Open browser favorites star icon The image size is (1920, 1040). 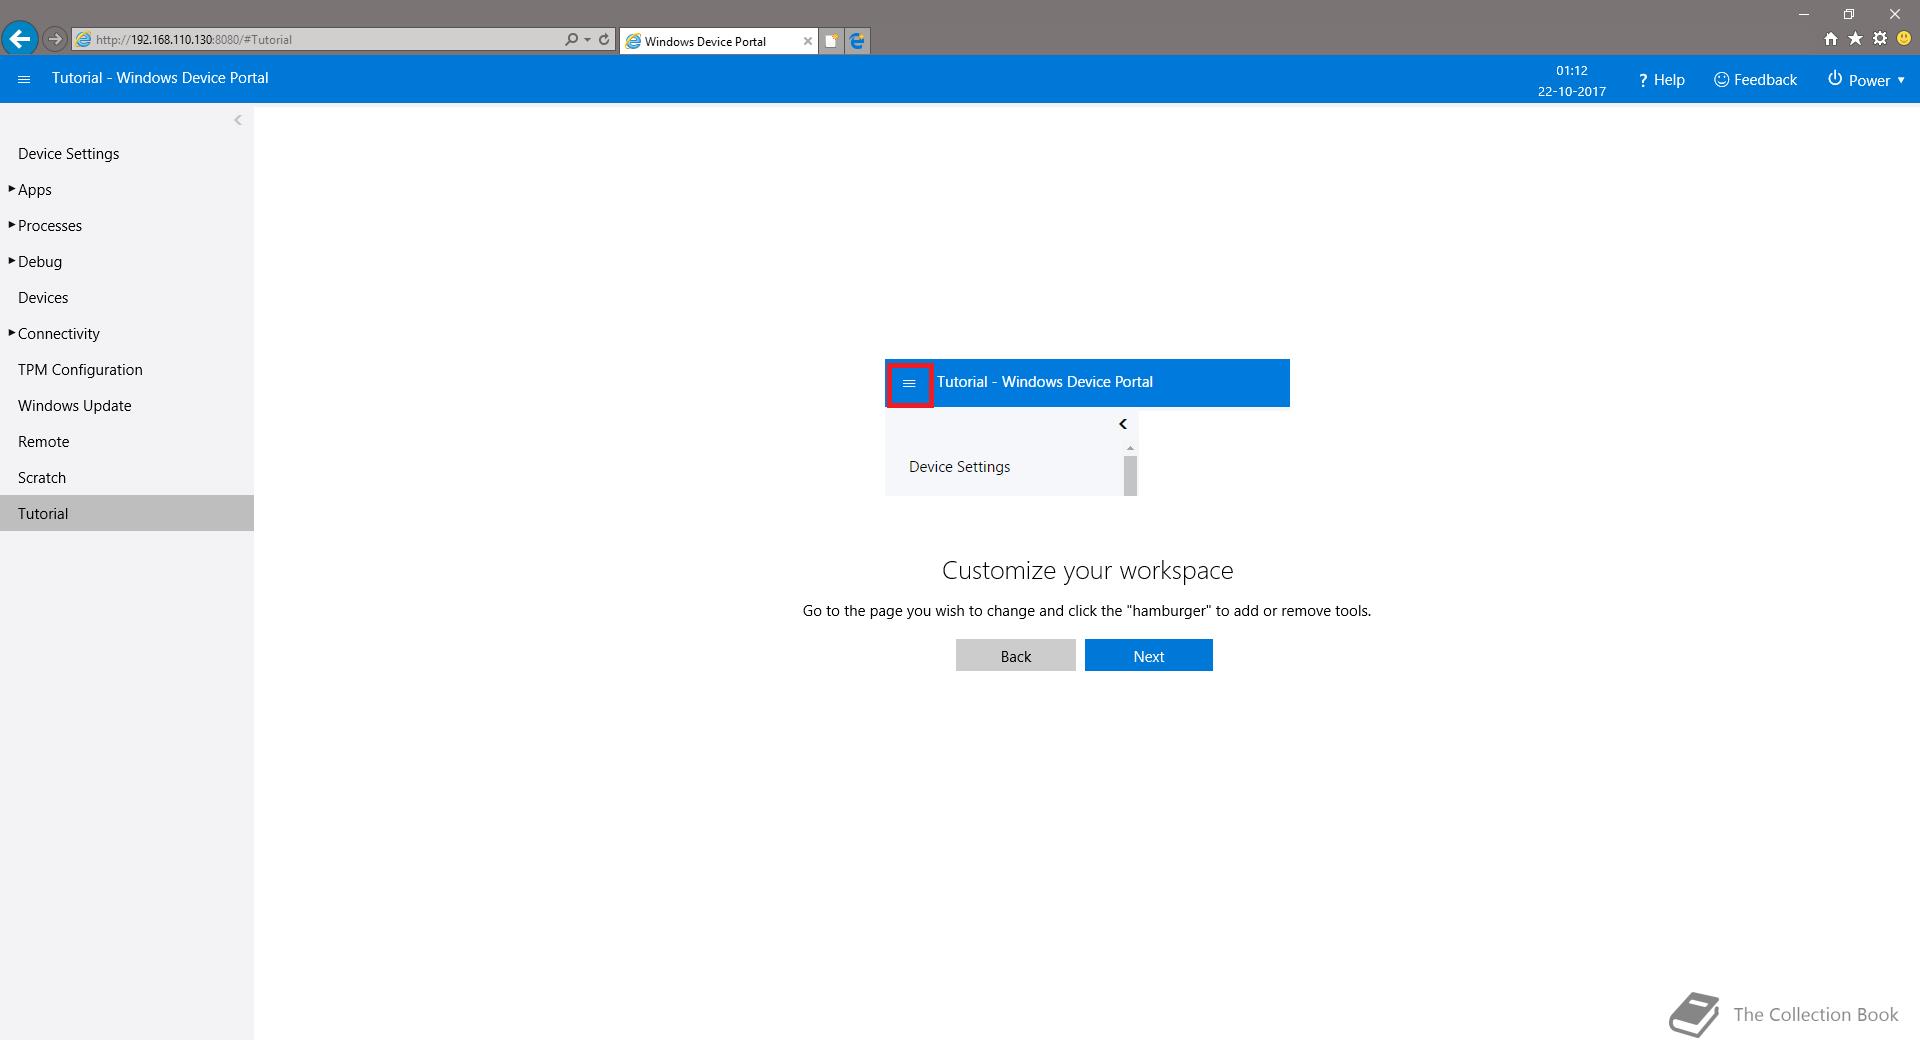click(x=1855, y=39)
